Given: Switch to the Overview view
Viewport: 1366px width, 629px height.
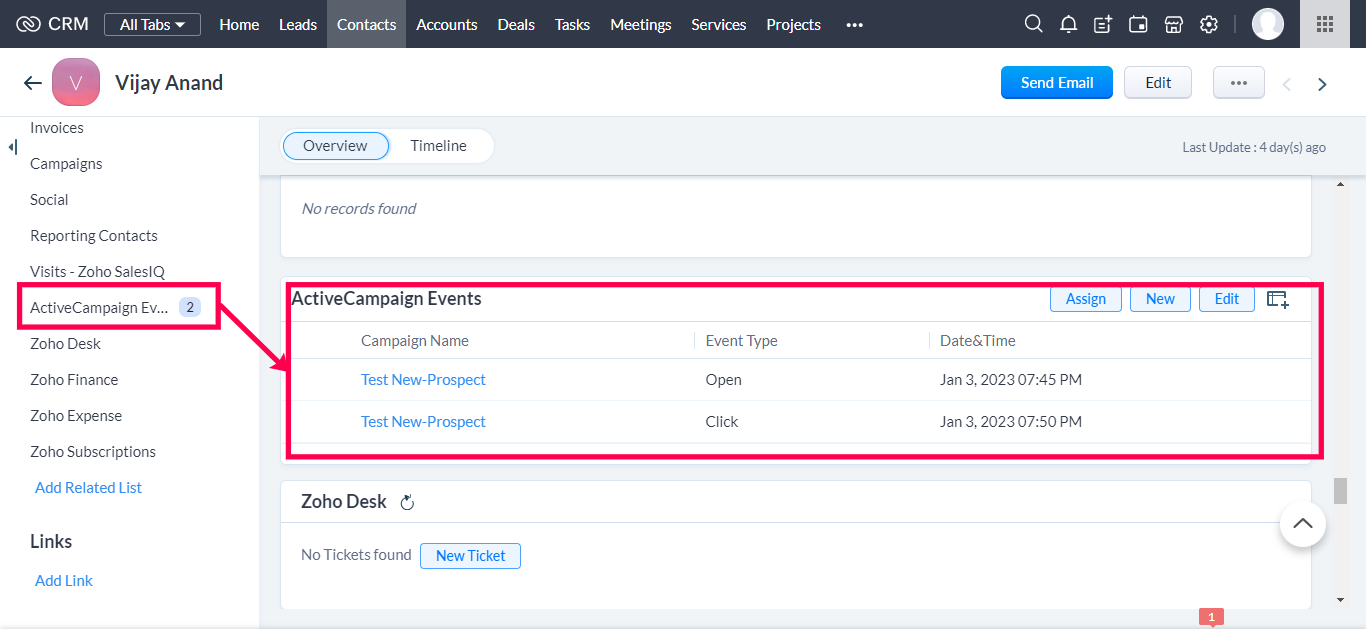Looking at the screenshot, I should coord(335,146).
